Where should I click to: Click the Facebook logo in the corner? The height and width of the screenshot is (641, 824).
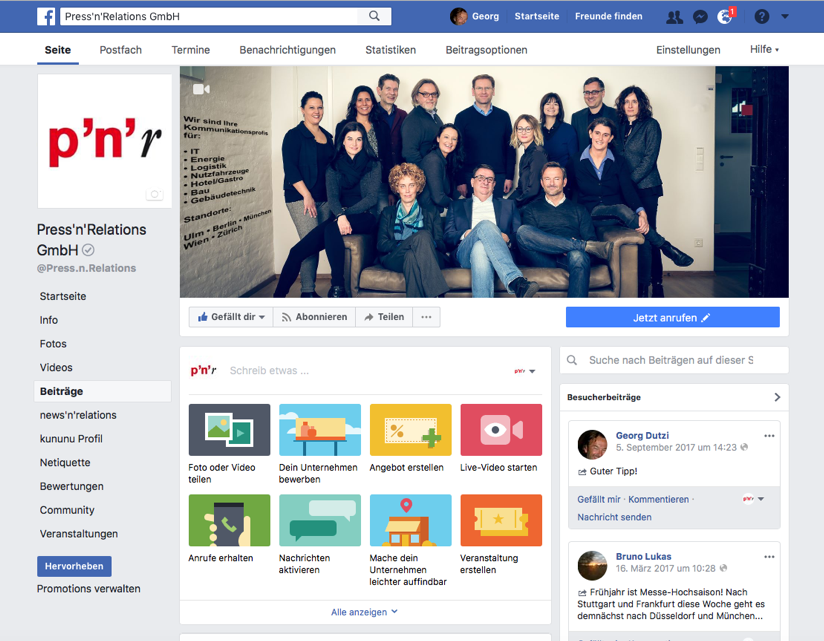(47, 16)
